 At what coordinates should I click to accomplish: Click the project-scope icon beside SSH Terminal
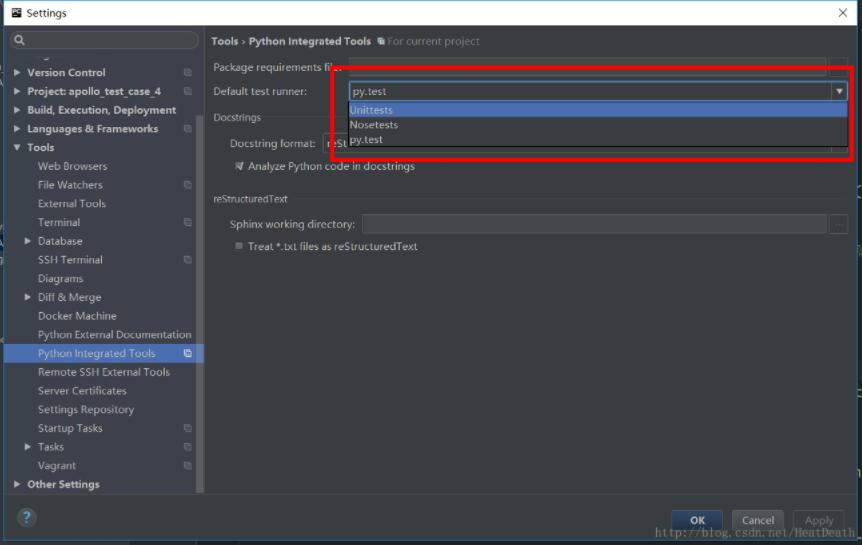tap(187, 260)
